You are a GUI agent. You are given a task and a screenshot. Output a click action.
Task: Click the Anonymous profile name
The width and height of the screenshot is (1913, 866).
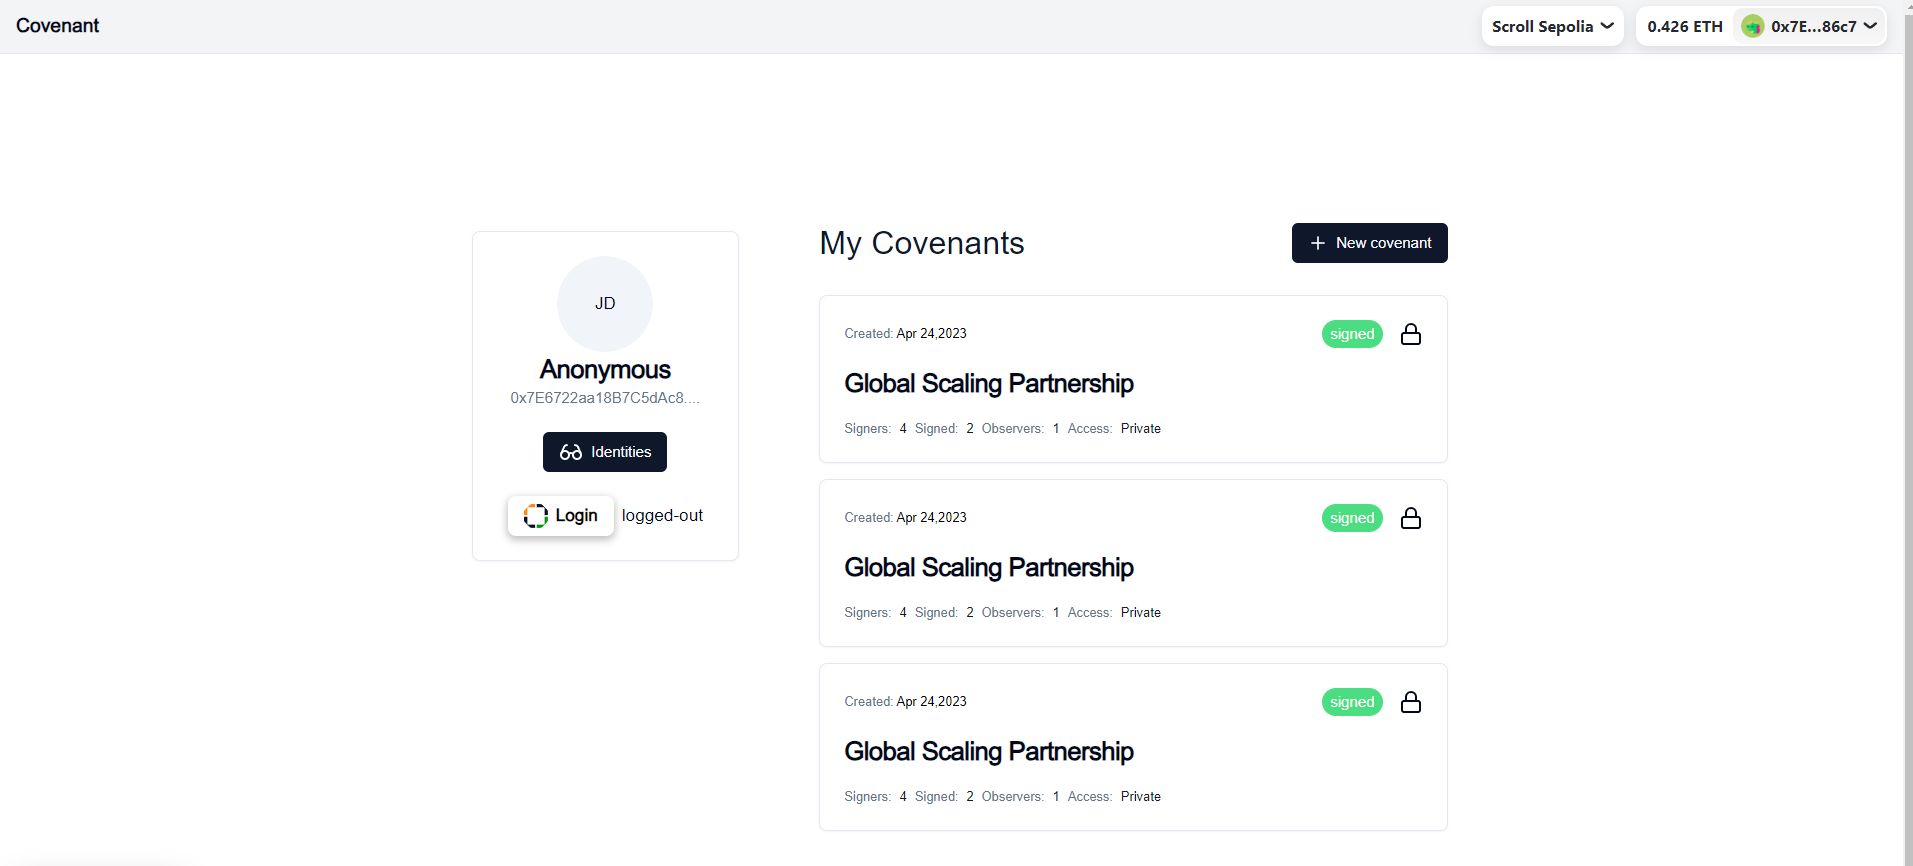click(605, 370)
